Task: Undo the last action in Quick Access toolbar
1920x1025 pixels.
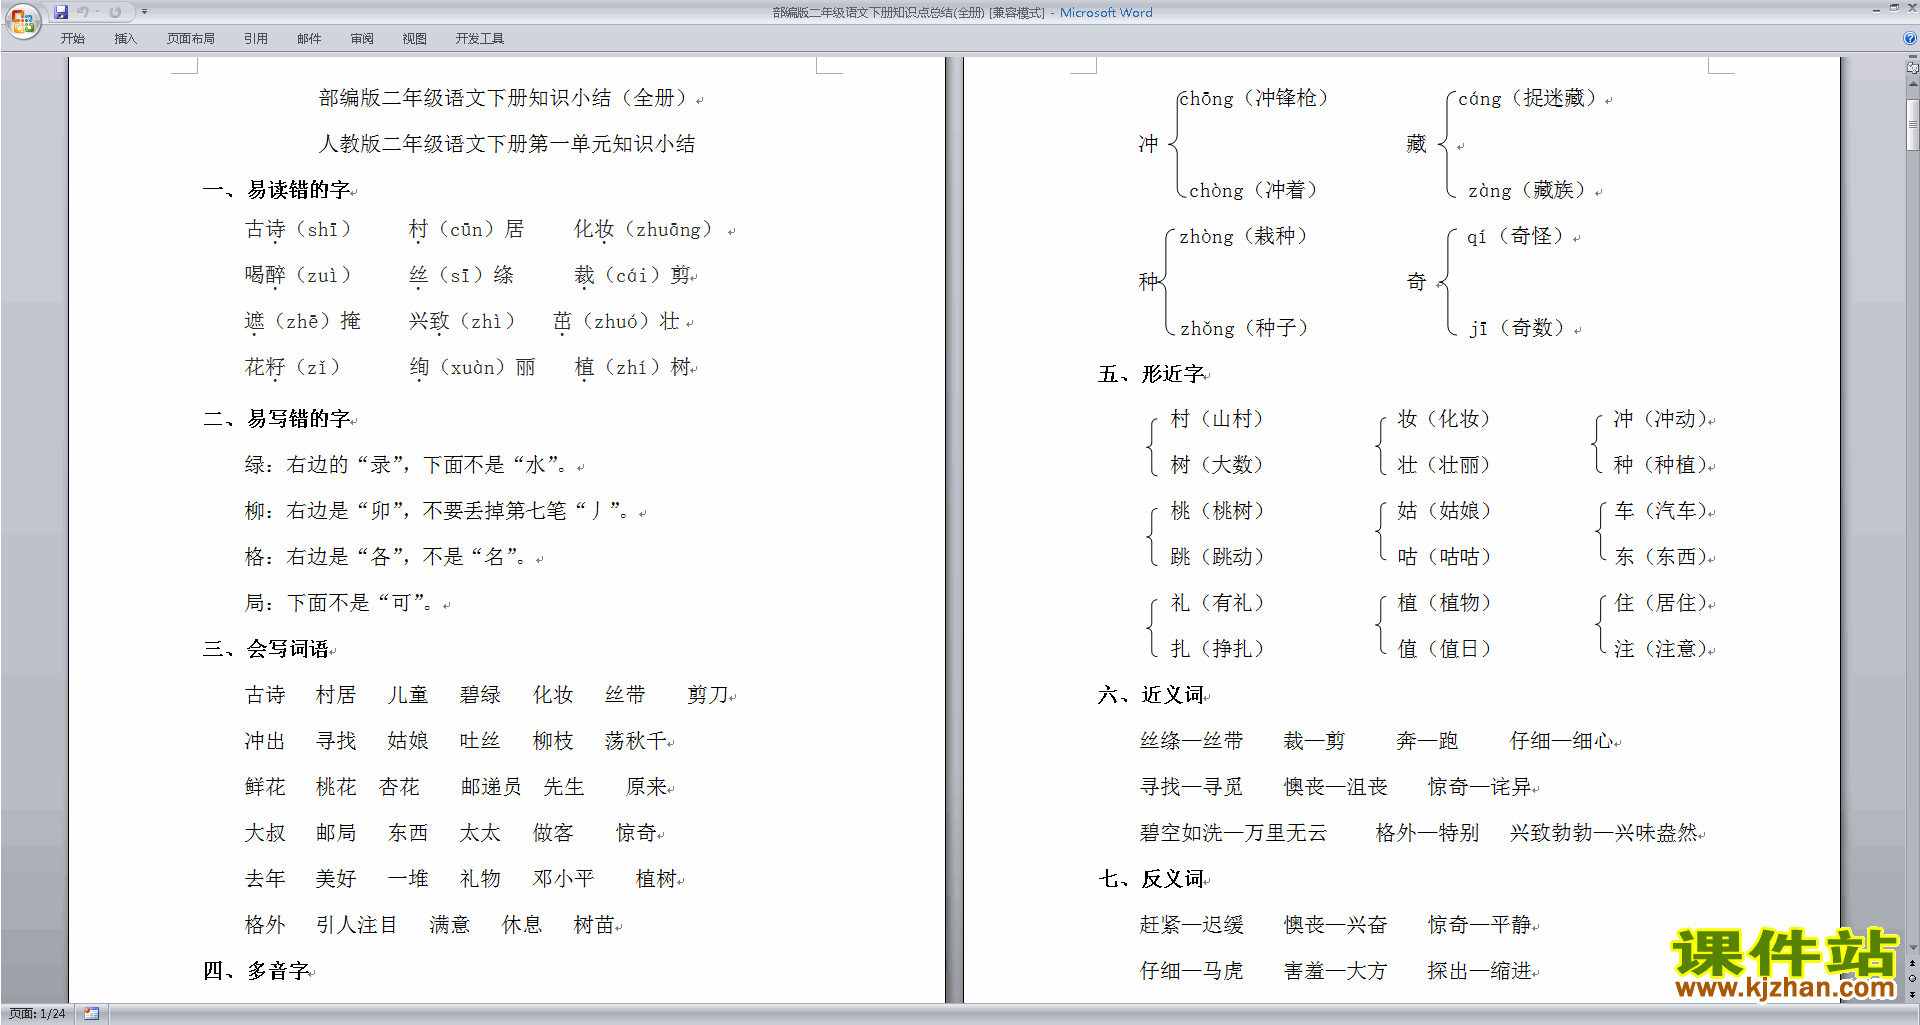Action: (x=83, y=12)
